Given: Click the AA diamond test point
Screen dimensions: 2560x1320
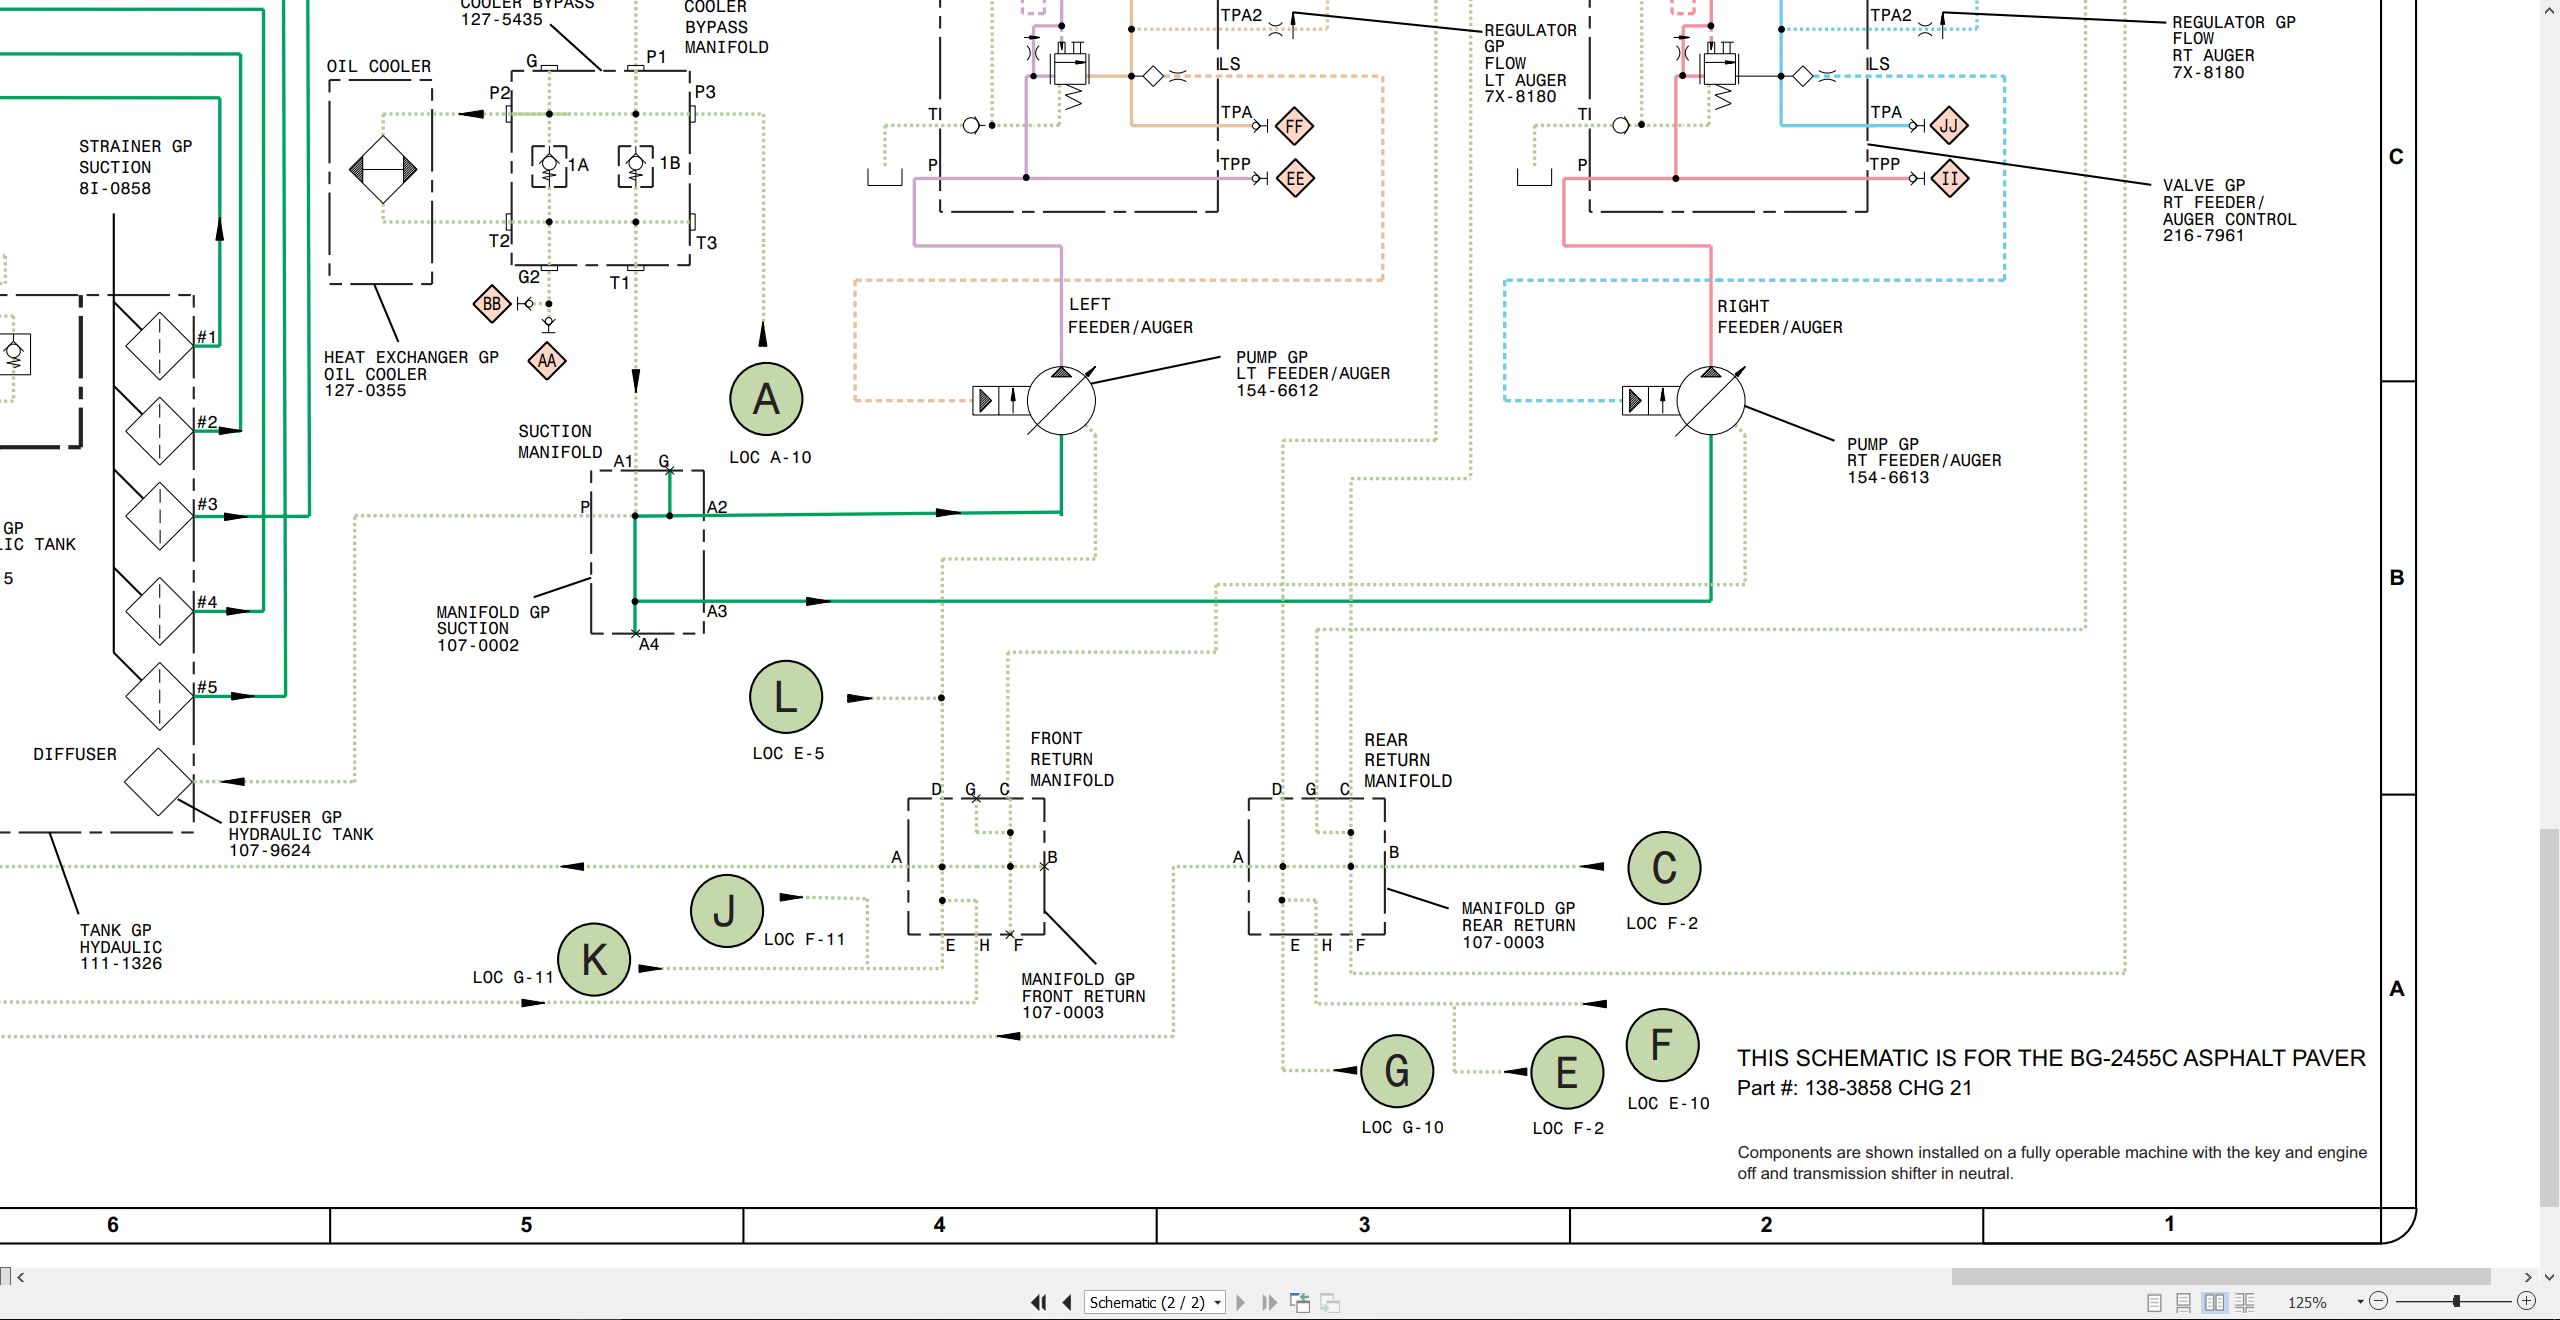Looking at the screenshot, I should (547, 361).
